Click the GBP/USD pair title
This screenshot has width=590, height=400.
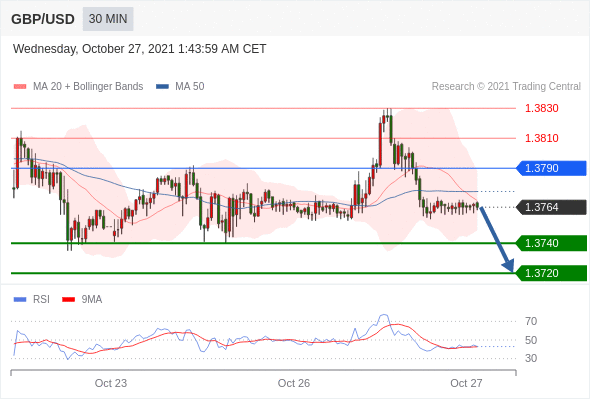[x=43, y=19]
